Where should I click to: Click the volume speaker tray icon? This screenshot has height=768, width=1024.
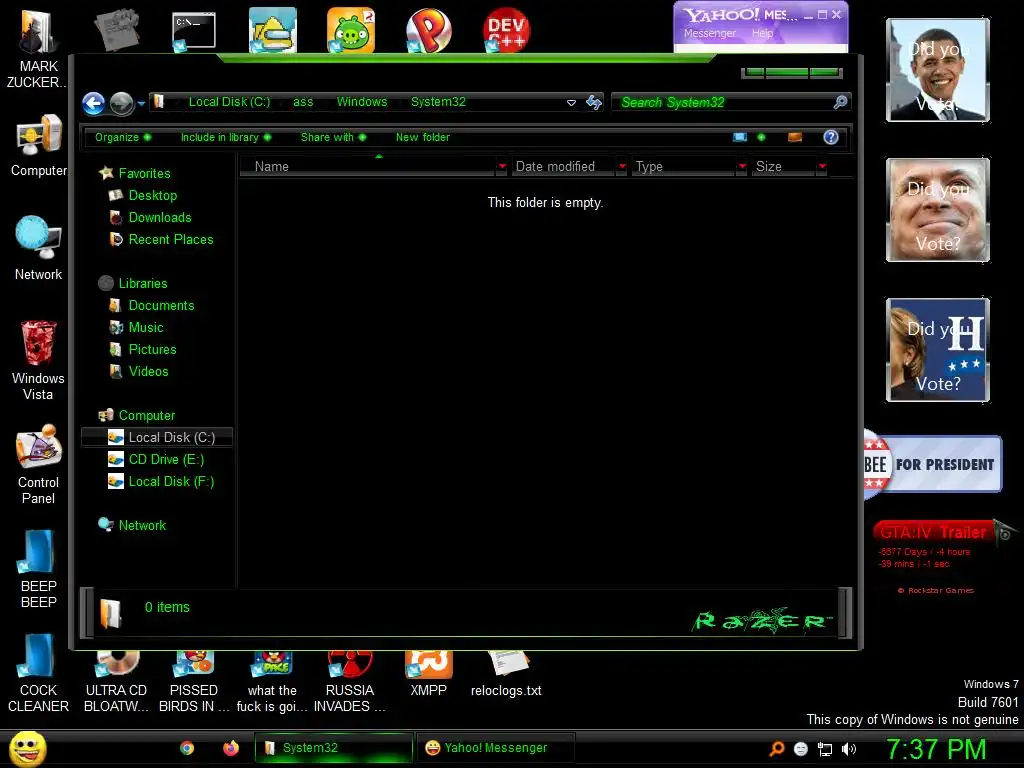(848, 749)
